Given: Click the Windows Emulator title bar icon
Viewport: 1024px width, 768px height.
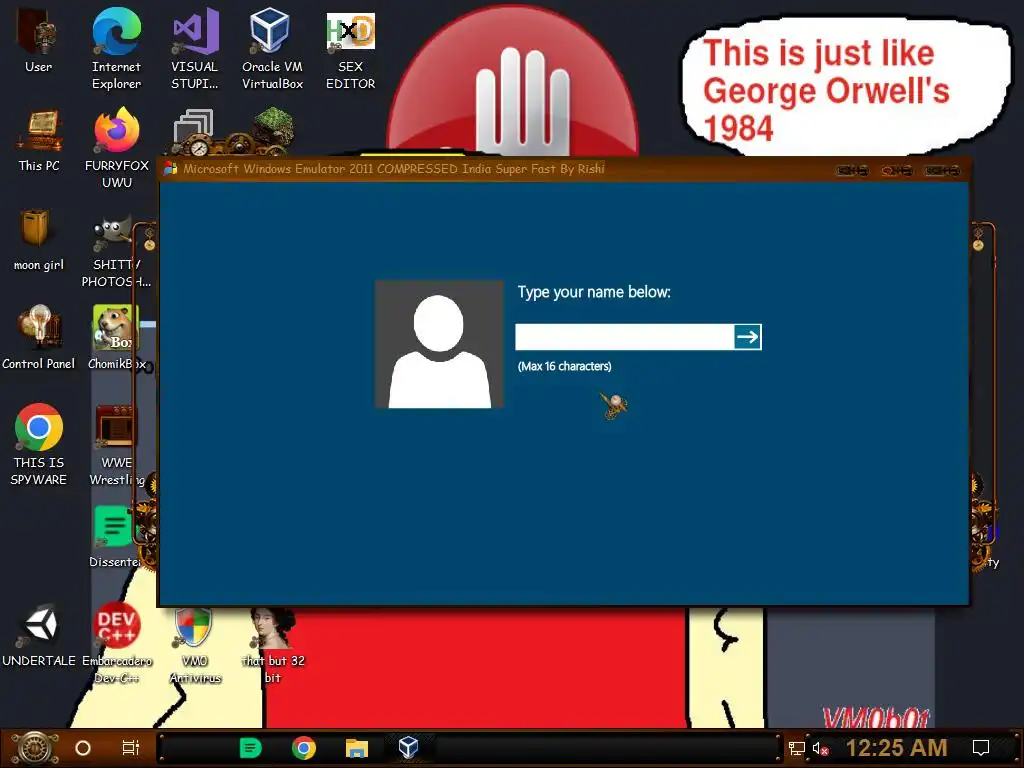Looking at the screenshot, I should 170,168.
